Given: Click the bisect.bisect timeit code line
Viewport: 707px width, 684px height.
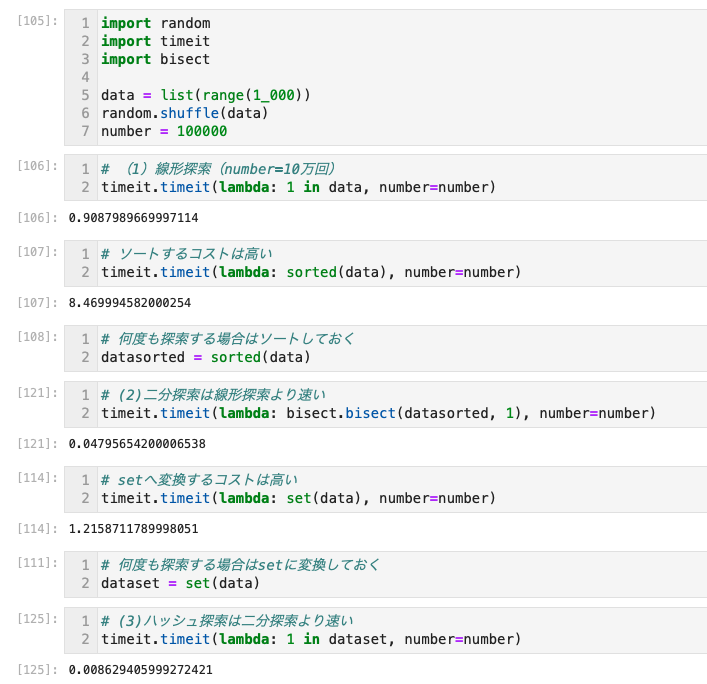Looking at the screenshot, I should coord(378,413).
